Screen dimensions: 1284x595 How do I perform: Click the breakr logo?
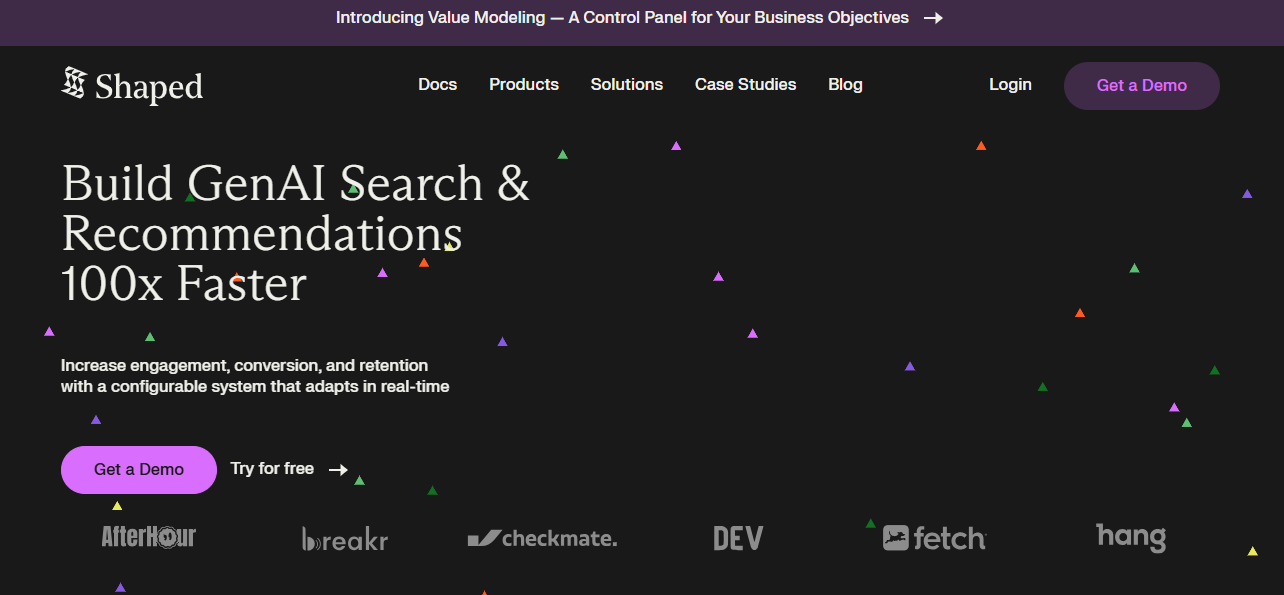(x=345, y=539)
